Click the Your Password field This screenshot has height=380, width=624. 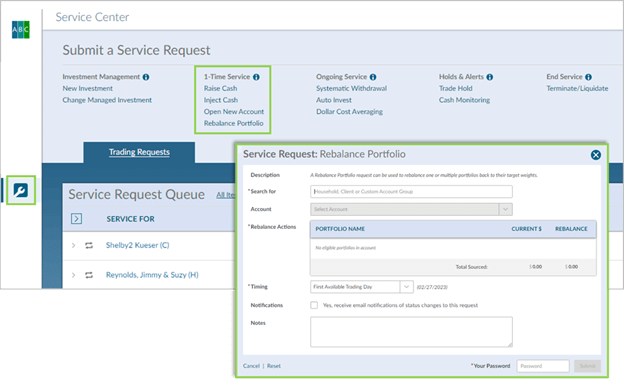(543, 366)
